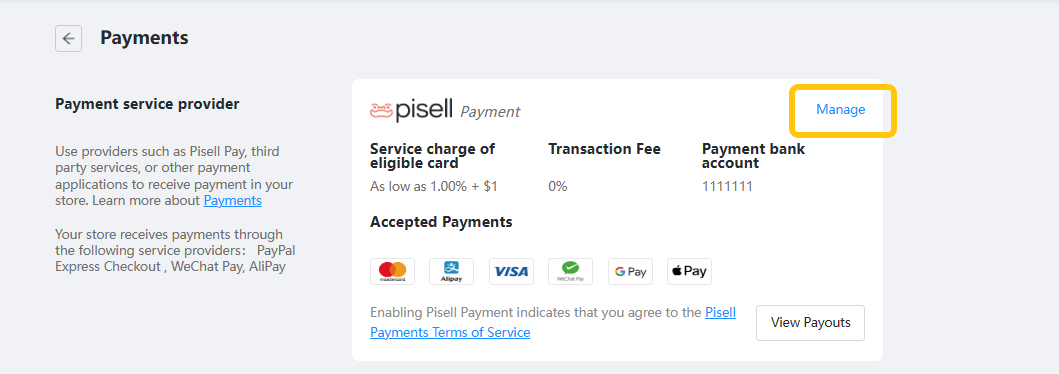
Task: Follow the Learn more about Payments link
Action: (x=232, y=201)
